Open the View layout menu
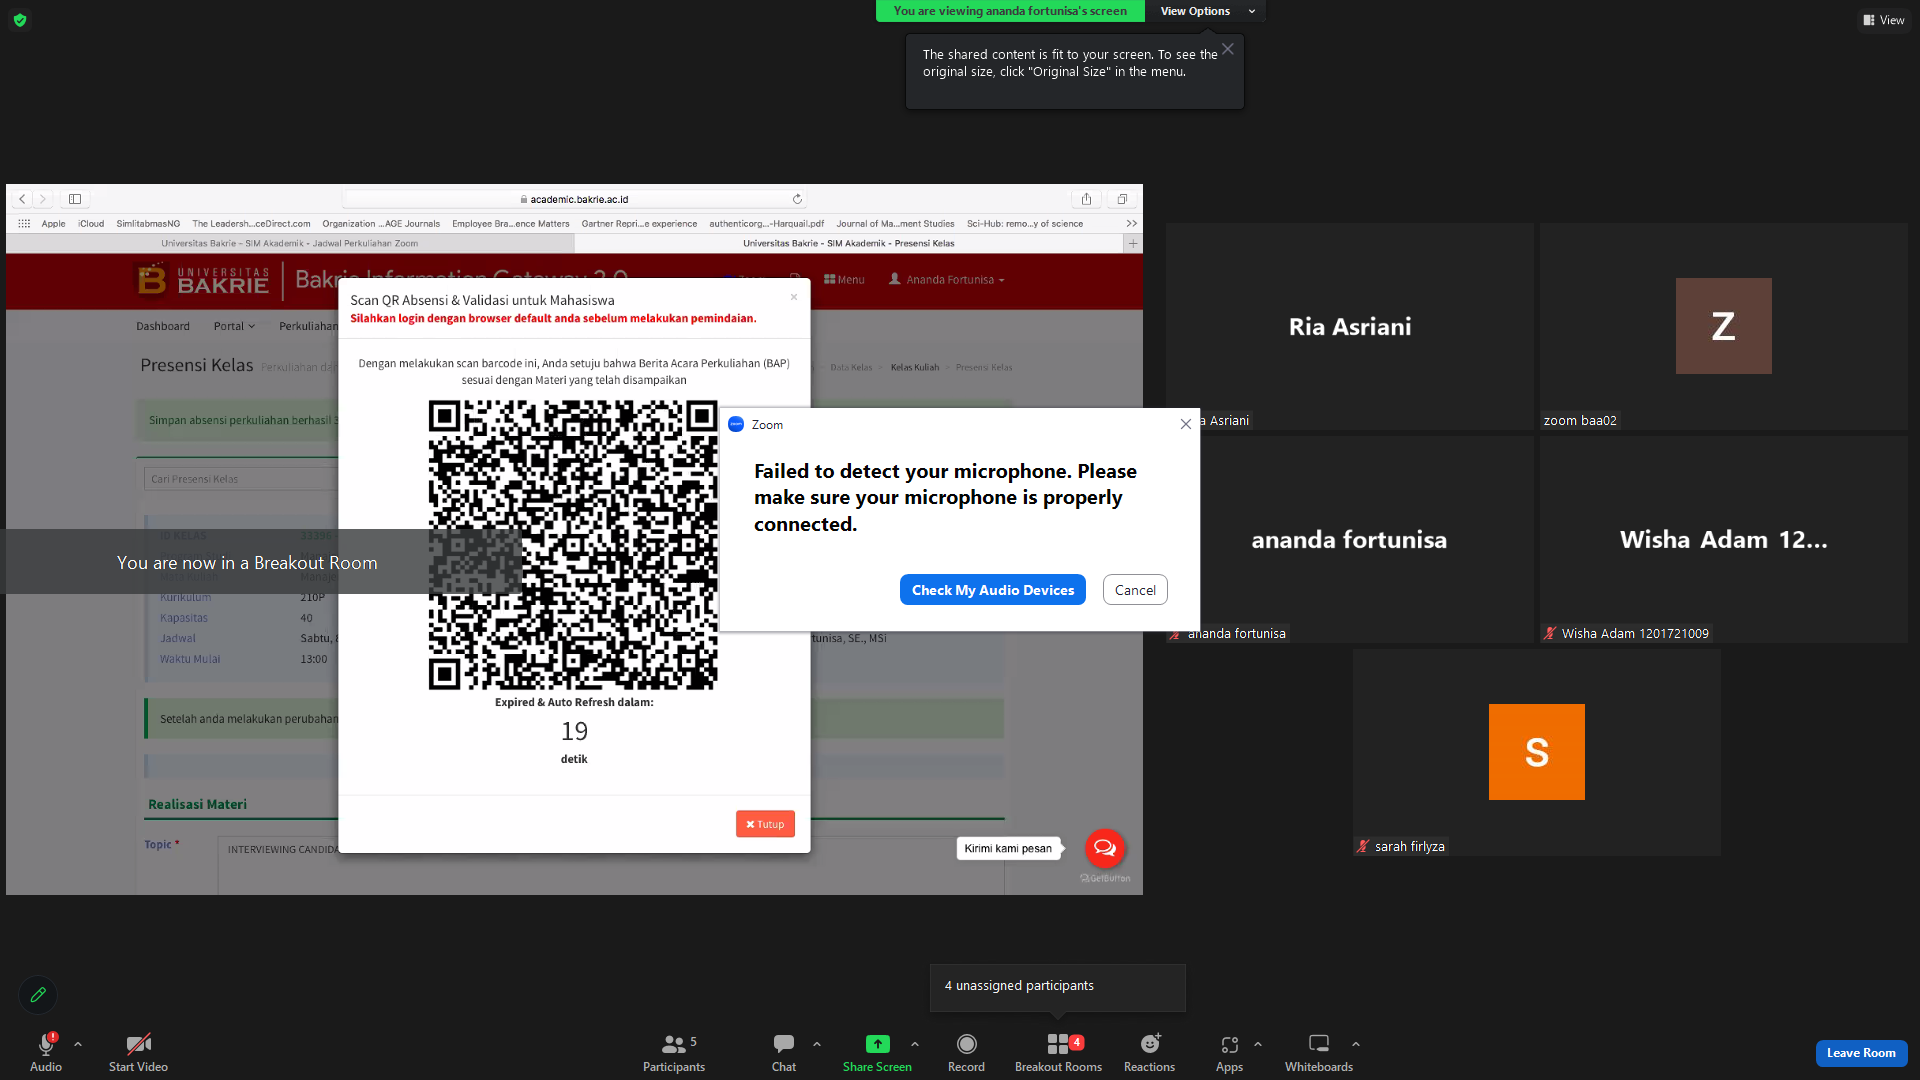 pos(1883,20)
